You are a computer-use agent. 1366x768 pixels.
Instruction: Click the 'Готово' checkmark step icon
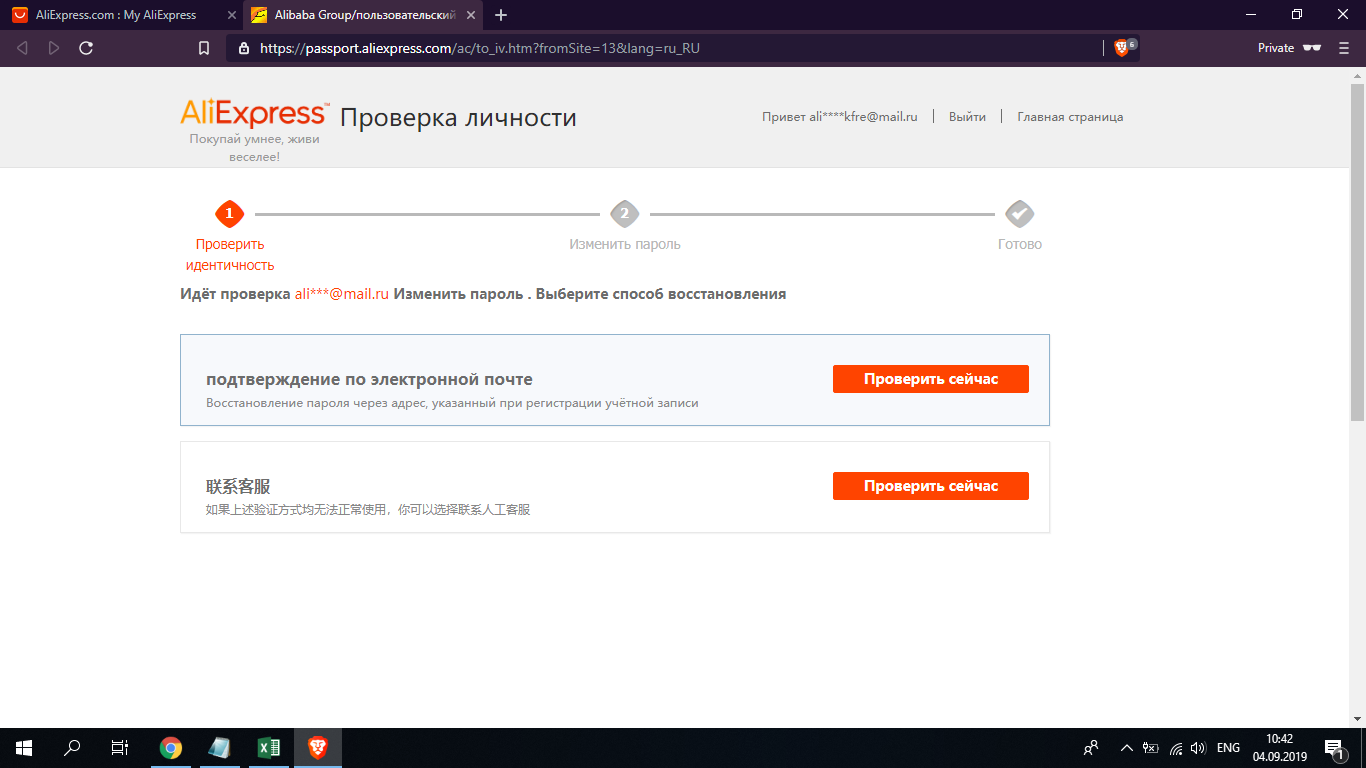tap(1020, 213)
